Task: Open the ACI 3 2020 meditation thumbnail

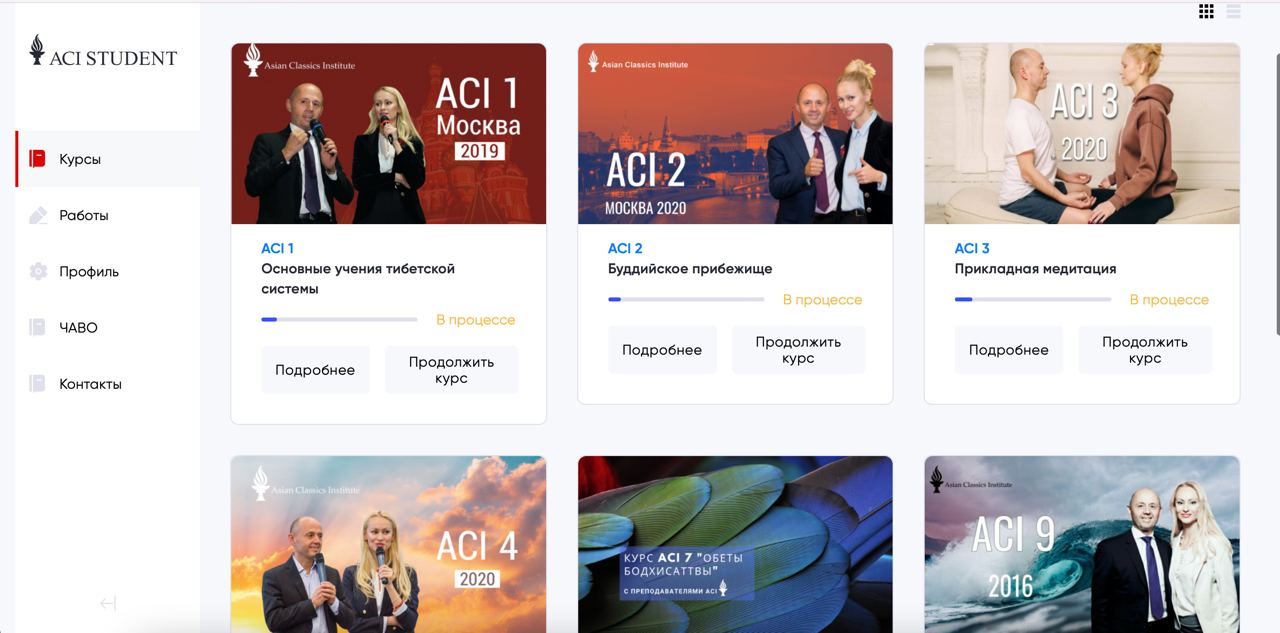Action: 1082,134
